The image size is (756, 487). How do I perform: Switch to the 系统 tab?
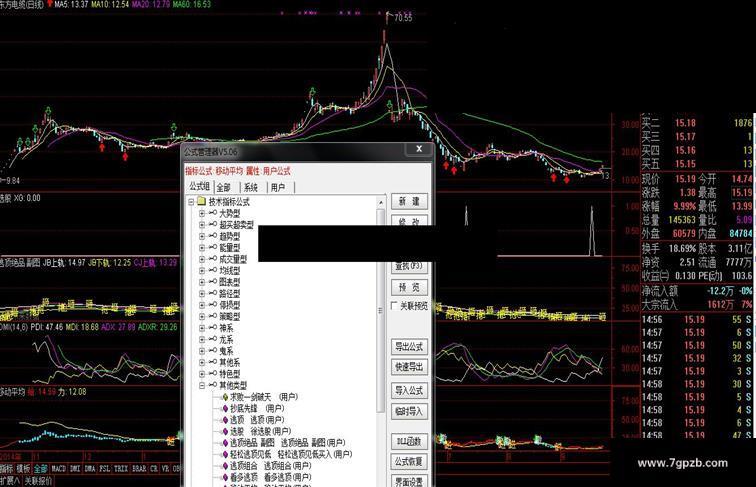pyautogui.click(x=251, y=188)
